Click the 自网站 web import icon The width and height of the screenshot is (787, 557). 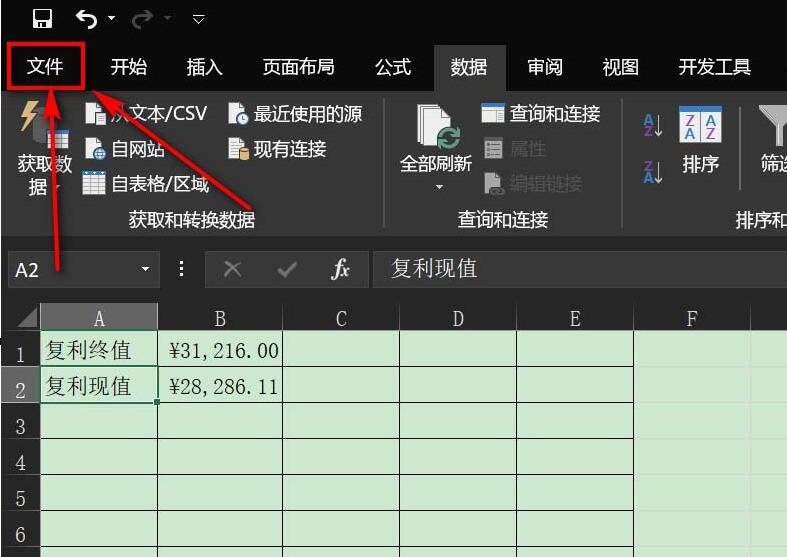[x=95, y=149]
